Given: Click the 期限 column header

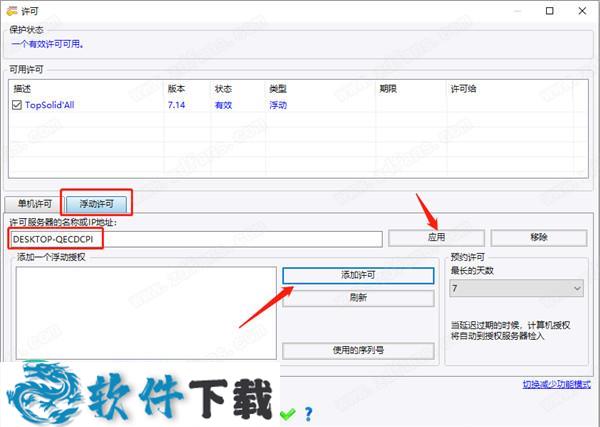Looking at the screenshot, I should point(388,89).
